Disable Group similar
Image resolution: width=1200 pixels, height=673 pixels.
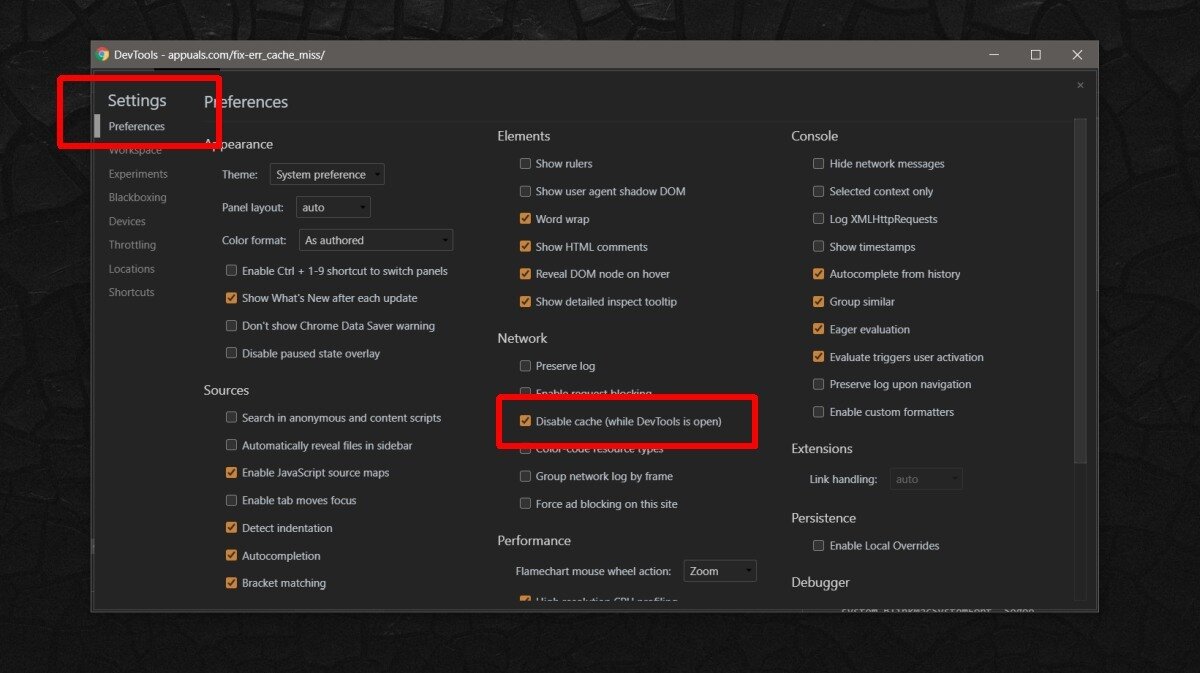[817, 301]
